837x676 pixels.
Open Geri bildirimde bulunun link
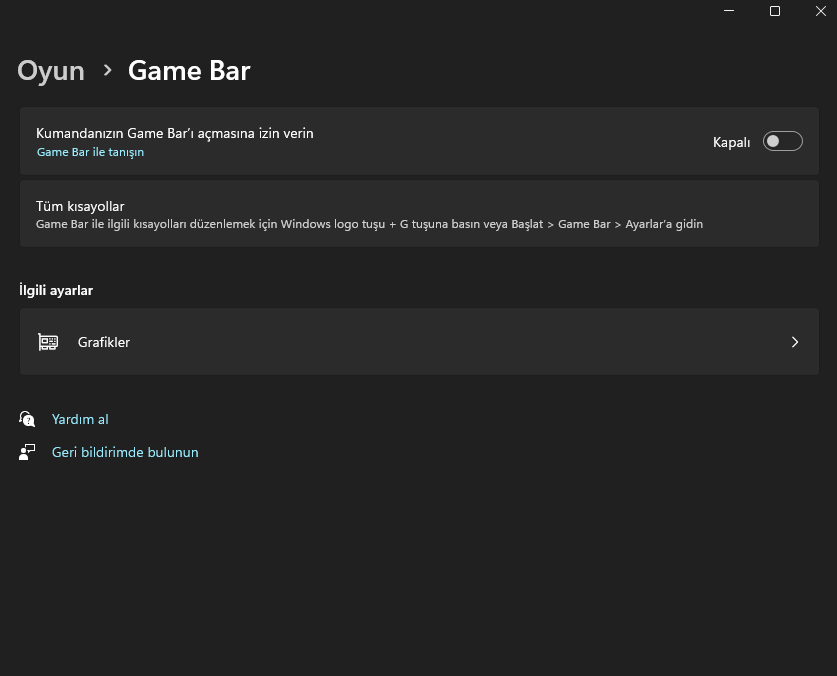point(125,452)
